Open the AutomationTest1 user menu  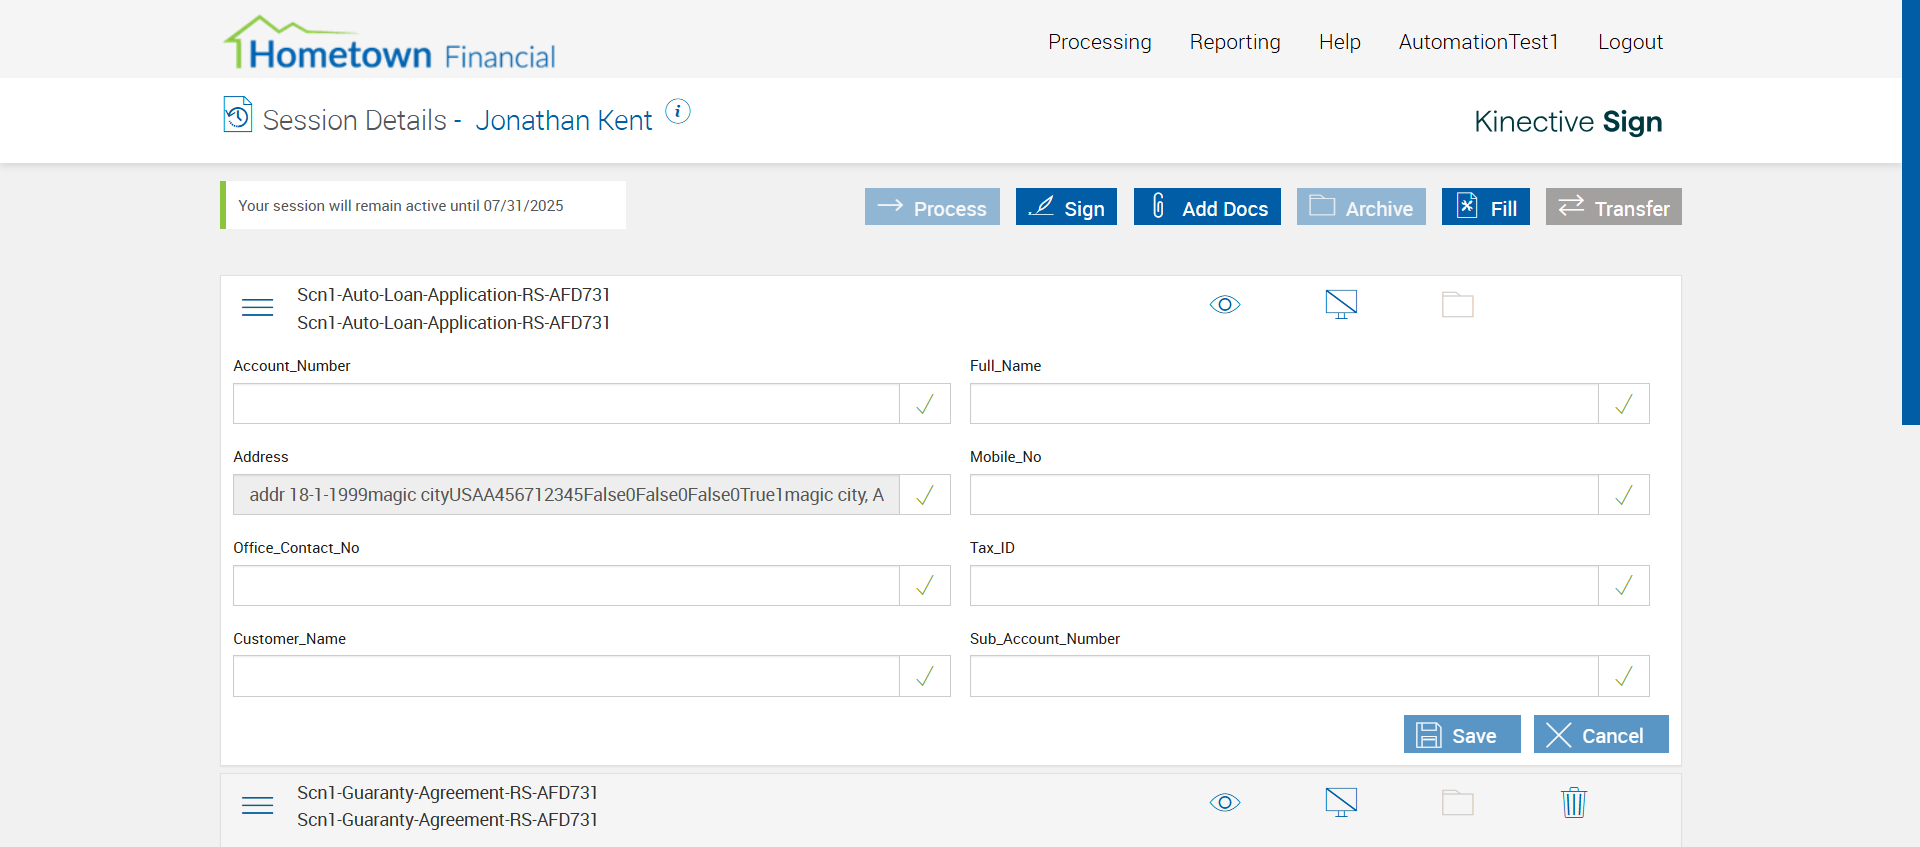pos(1478,42)
